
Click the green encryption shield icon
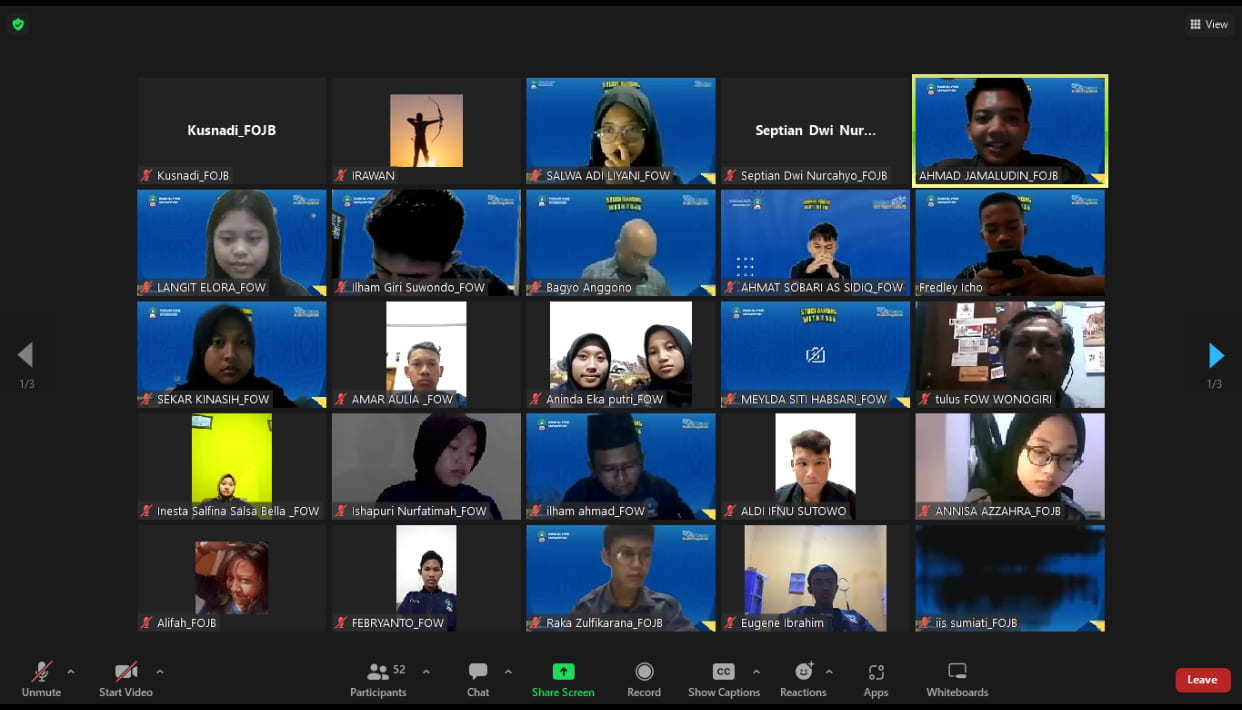(18, 24)
